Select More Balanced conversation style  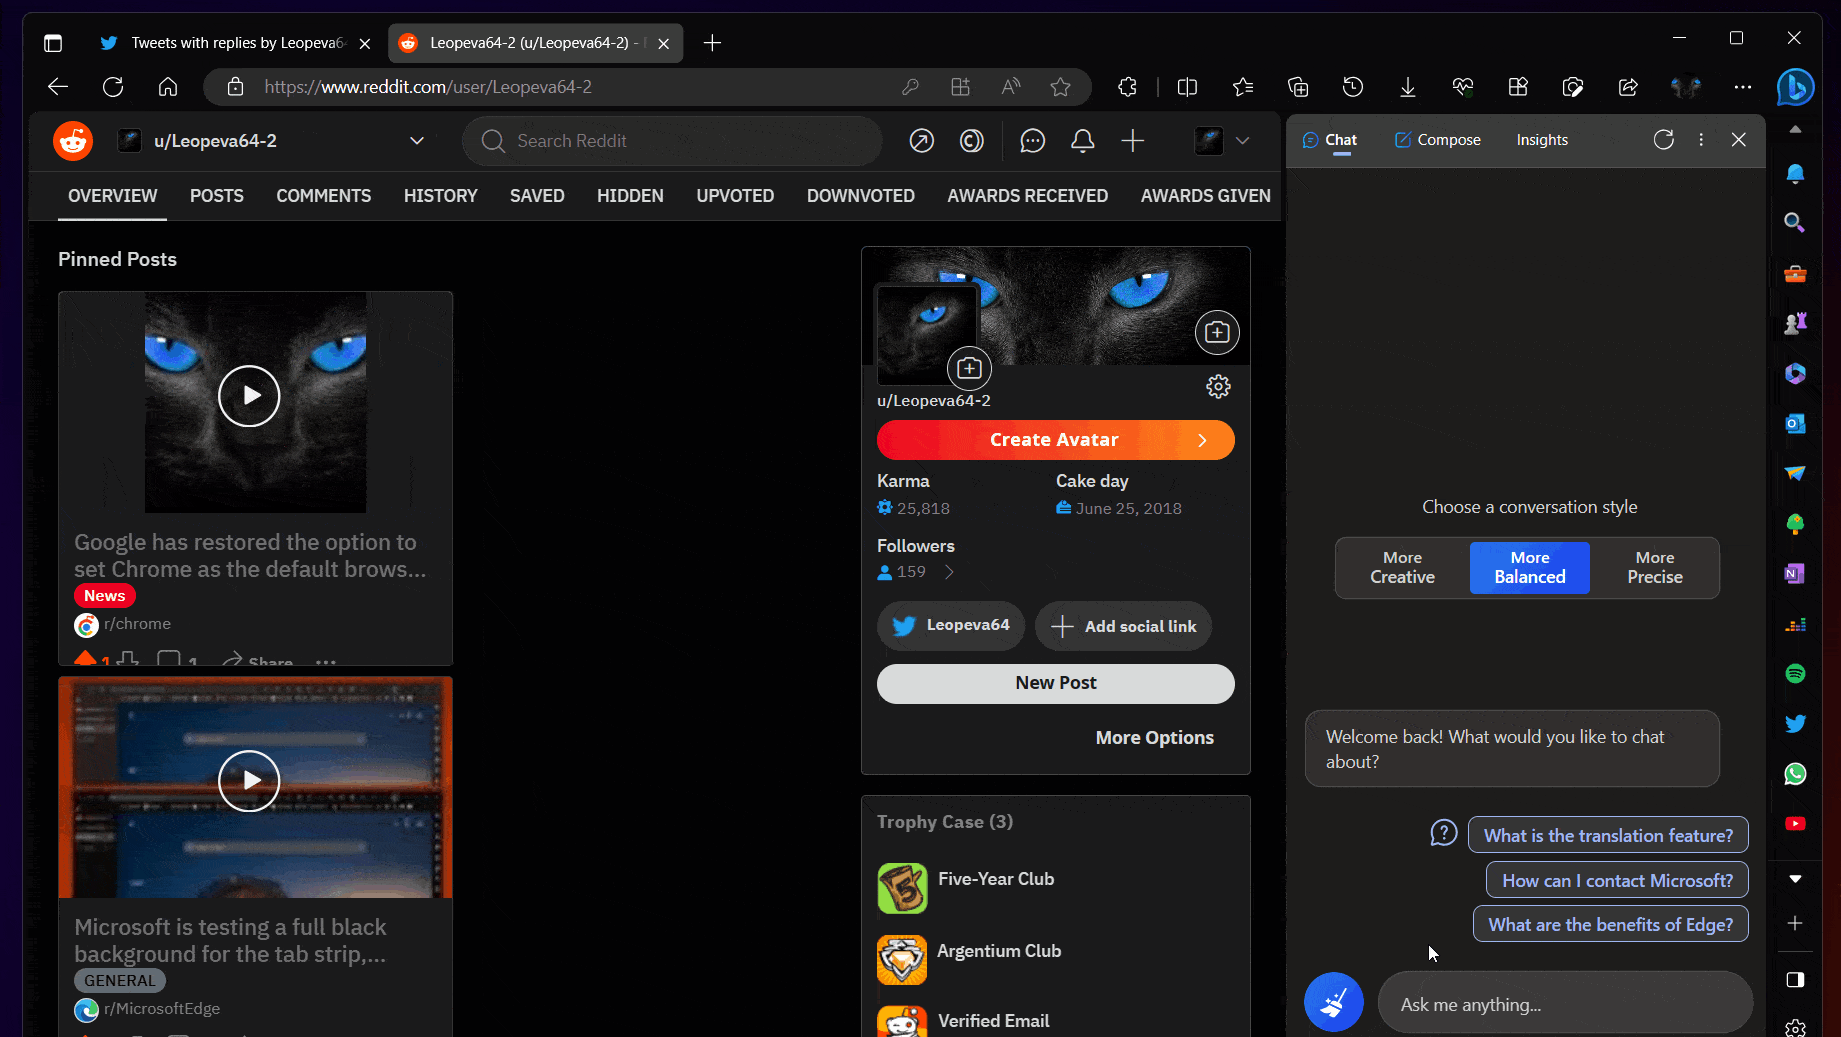click(1529, 567)
